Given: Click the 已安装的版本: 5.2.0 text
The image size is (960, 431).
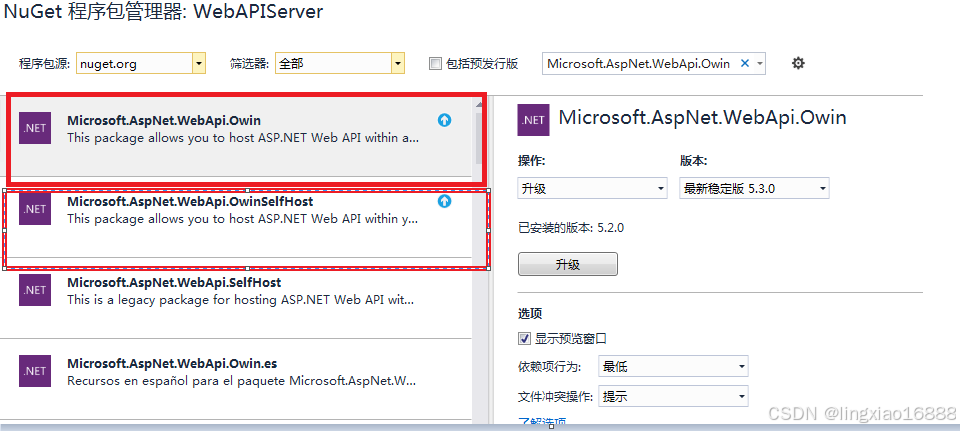Looking at the screenshot, I should (x=571, y=228).
